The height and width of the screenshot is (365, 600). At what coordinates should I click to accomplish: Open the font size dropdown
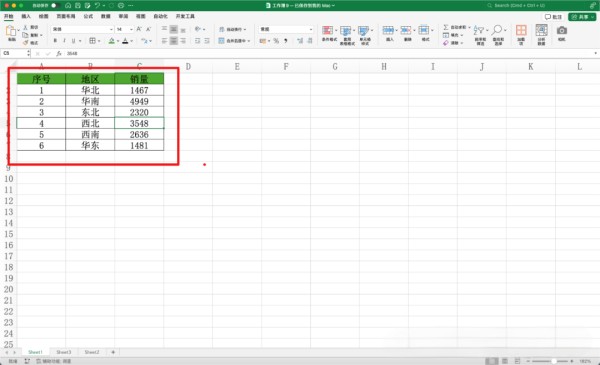point(131,29)
